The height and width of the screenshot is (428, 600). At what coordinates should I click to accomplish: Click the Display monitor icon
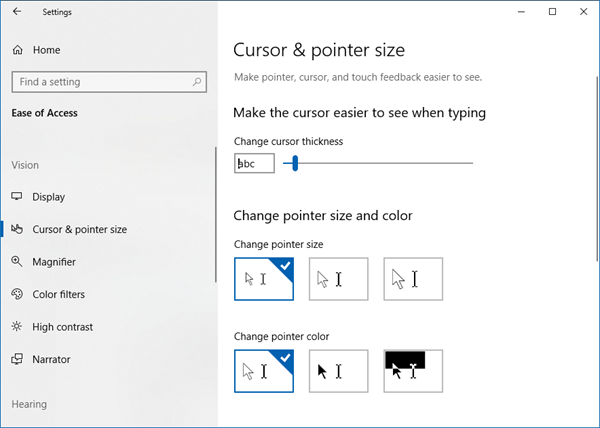tap(16, 196)
